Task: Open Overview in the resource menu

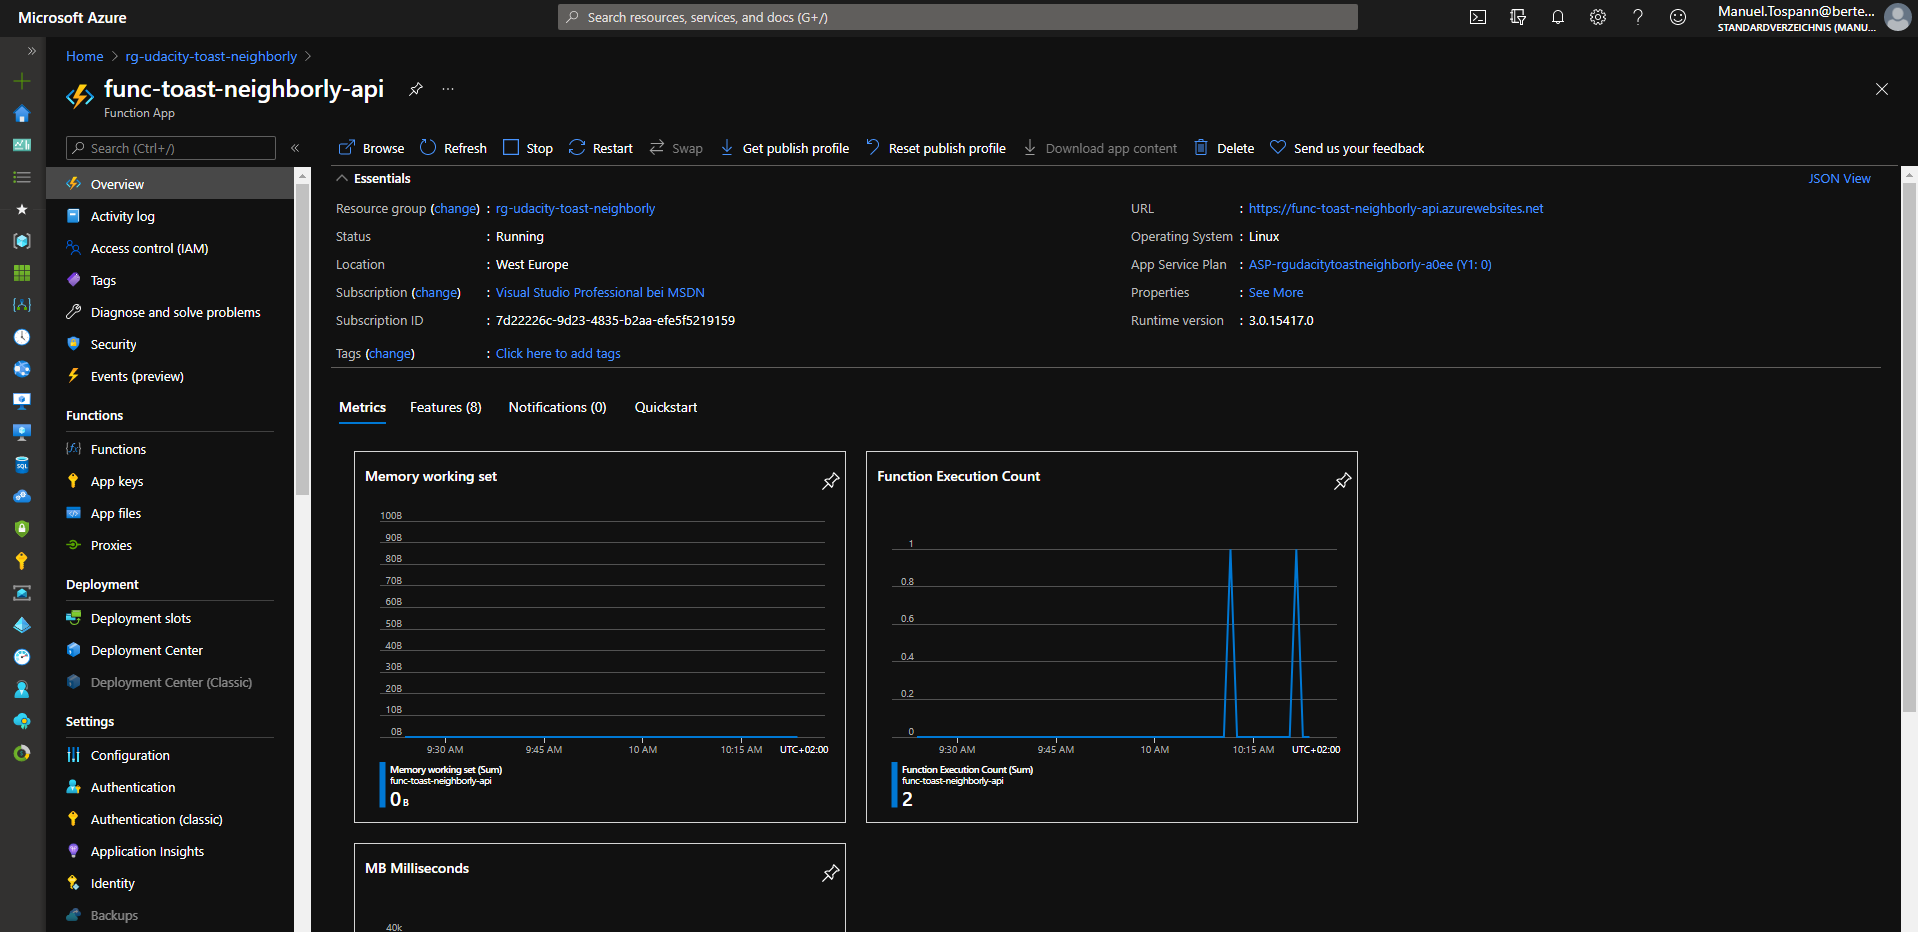Action: 170,184
